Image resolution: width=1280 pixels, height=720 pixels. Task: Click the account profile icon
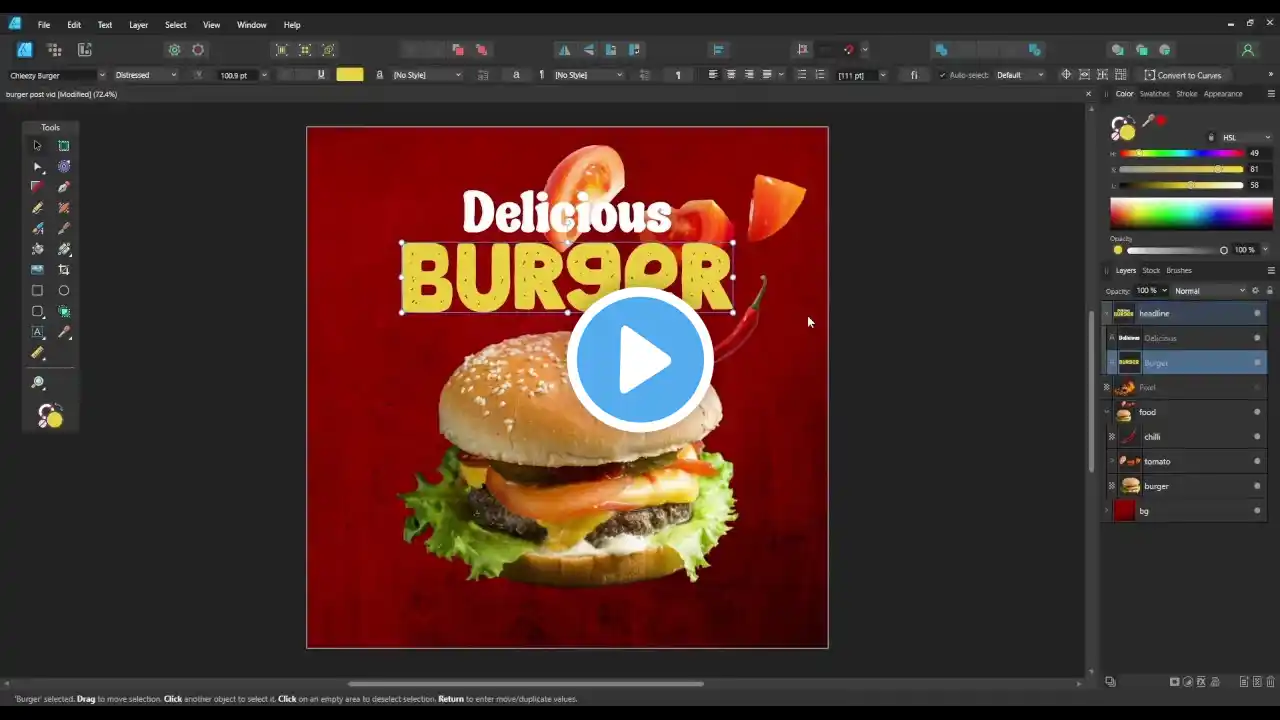pos(1247,50)
